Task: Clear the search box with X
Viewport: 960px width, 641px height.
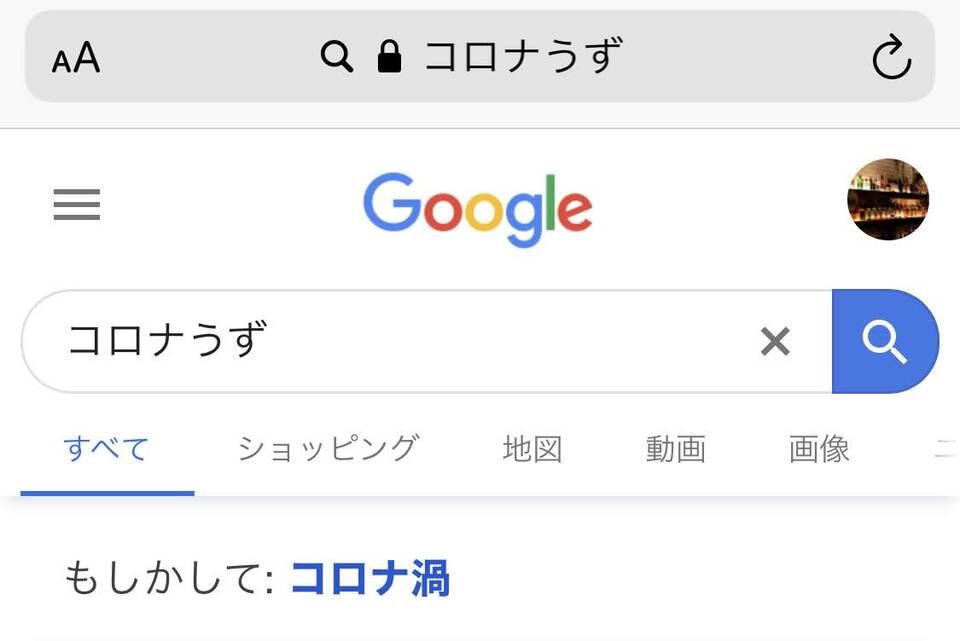Action: pyautogui.click(x=775, y=341)
